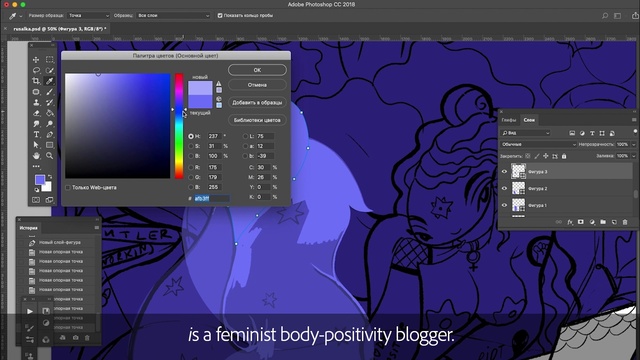
Task: Click Добавить в образцы button
Action: tap(257, 102)
